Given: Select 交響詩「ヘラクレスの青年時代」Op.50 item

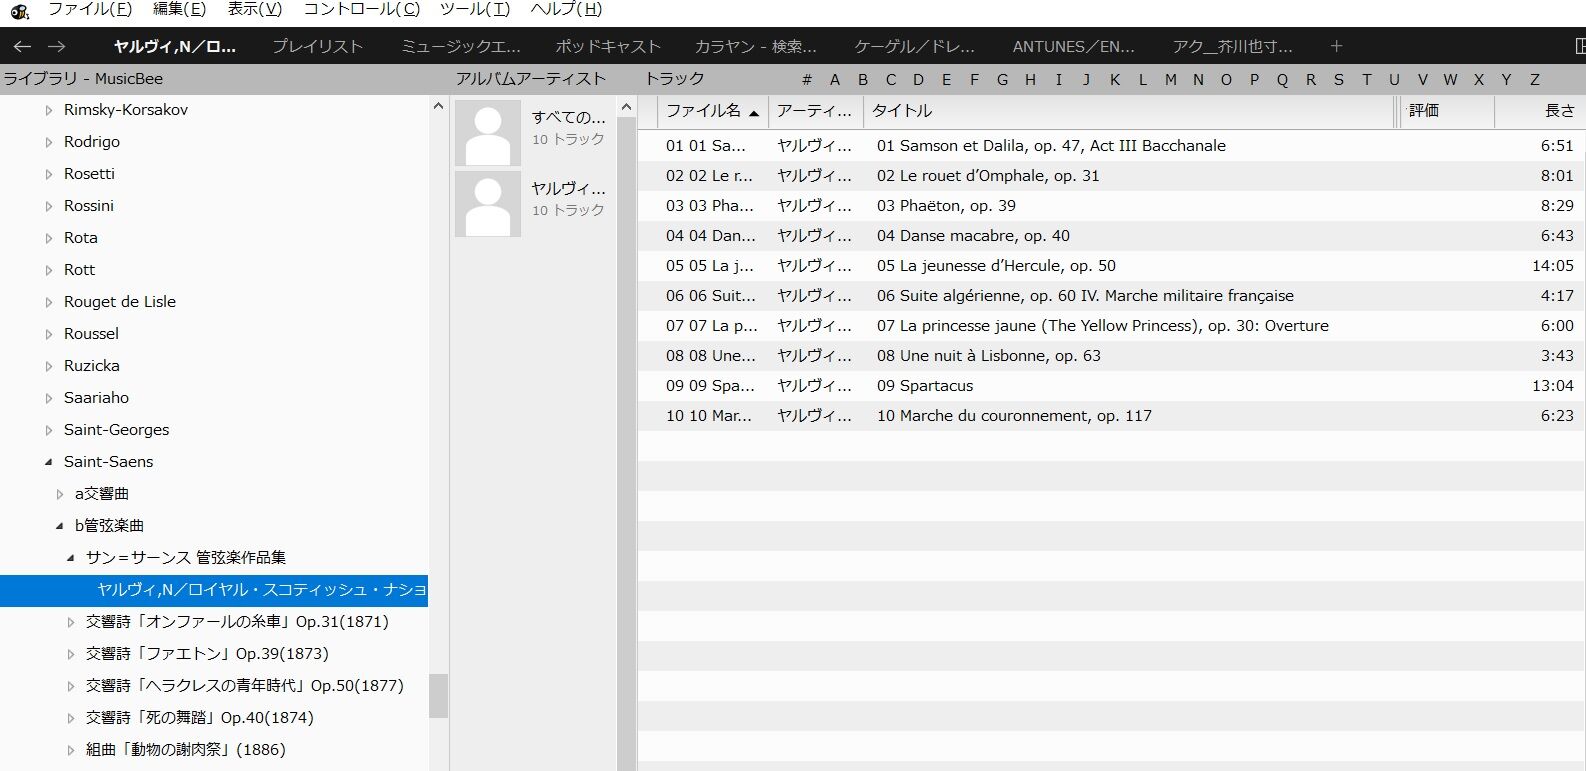Looking at the screenshot, I should click(x=245, y=686).
